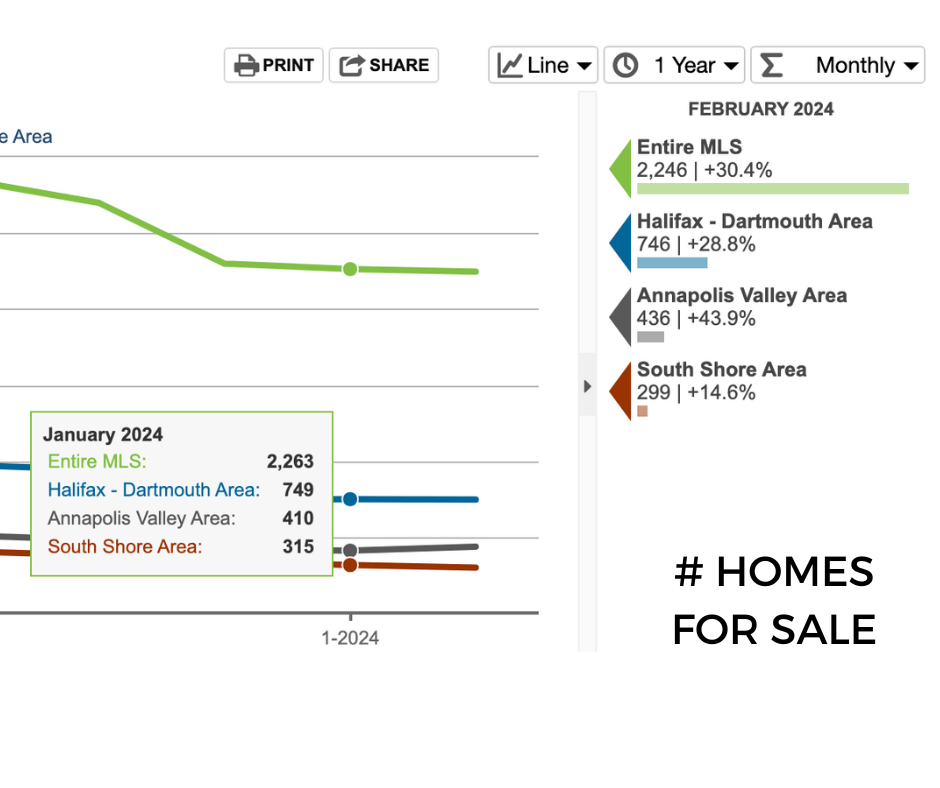Click the January 2024 tooltip title
This screenshot has width=940, height=788.
click(103, 434)
